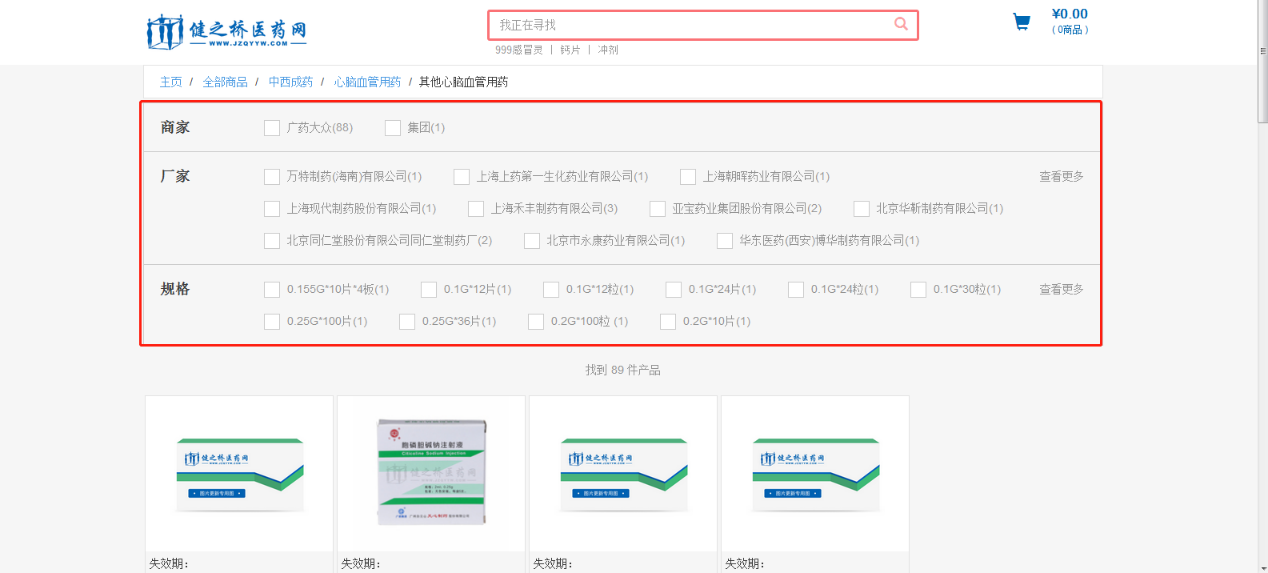Viewport: 1268px width, 573px height.
Task: Check 北京同仁堂股份有限公司同仁堂制药厂 filter
Action: [x=272, y=241]
